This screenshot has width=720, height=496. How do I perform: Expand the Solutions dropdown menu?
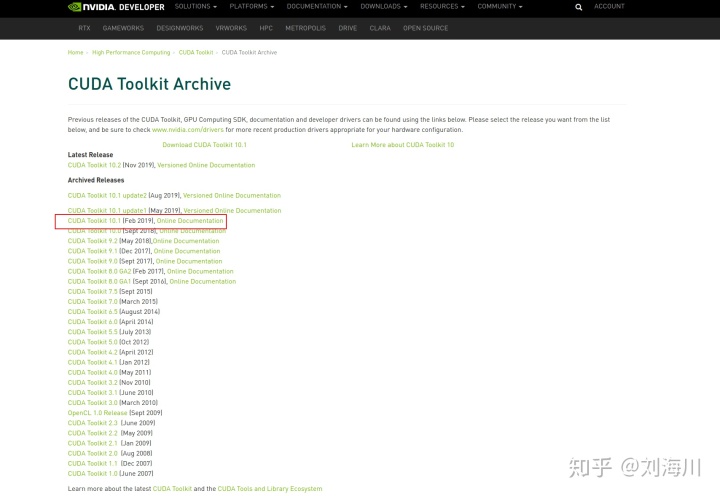pyautogui.click(x=196, y=6)
